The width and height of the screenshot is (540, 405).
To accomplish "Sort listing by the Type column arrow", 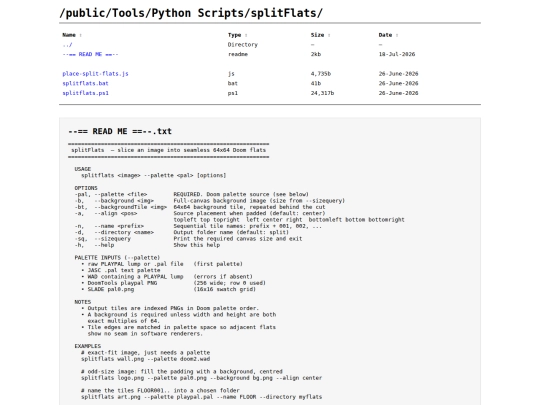I will (x=246, y=35).
